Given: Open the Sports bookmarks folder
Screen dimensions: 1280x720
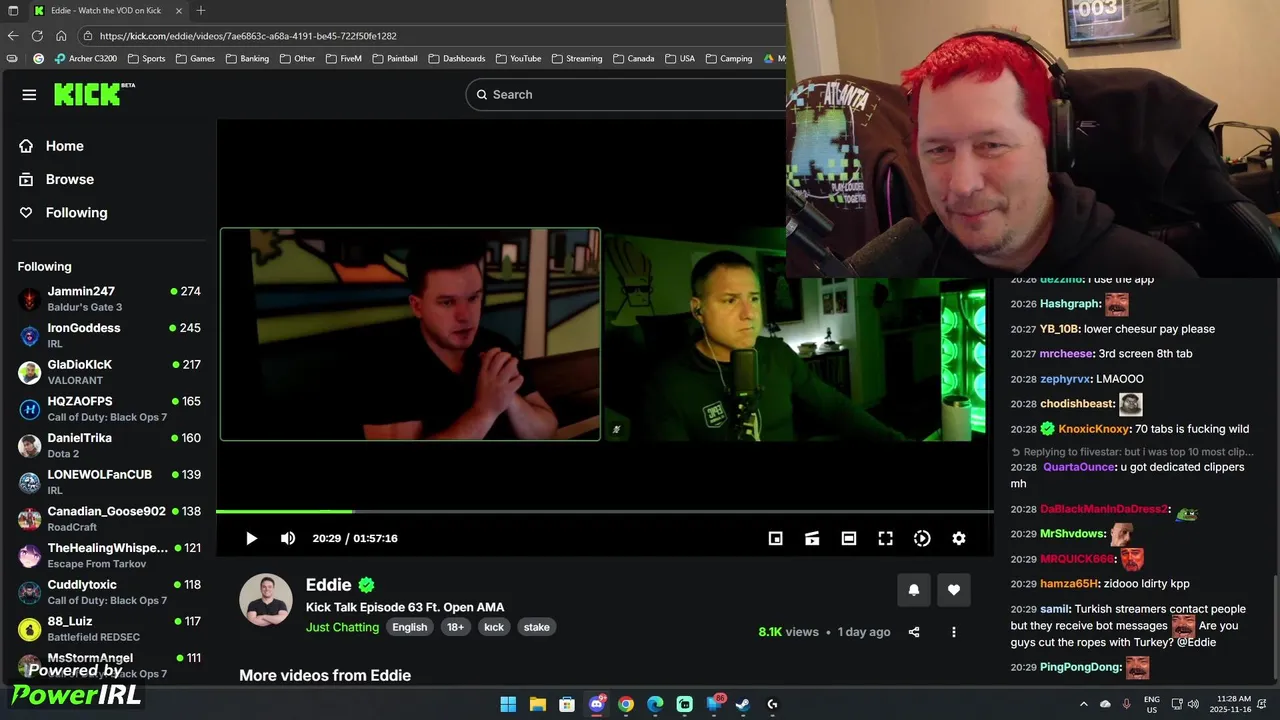Looking at the screenshot, I should (146, 58).
